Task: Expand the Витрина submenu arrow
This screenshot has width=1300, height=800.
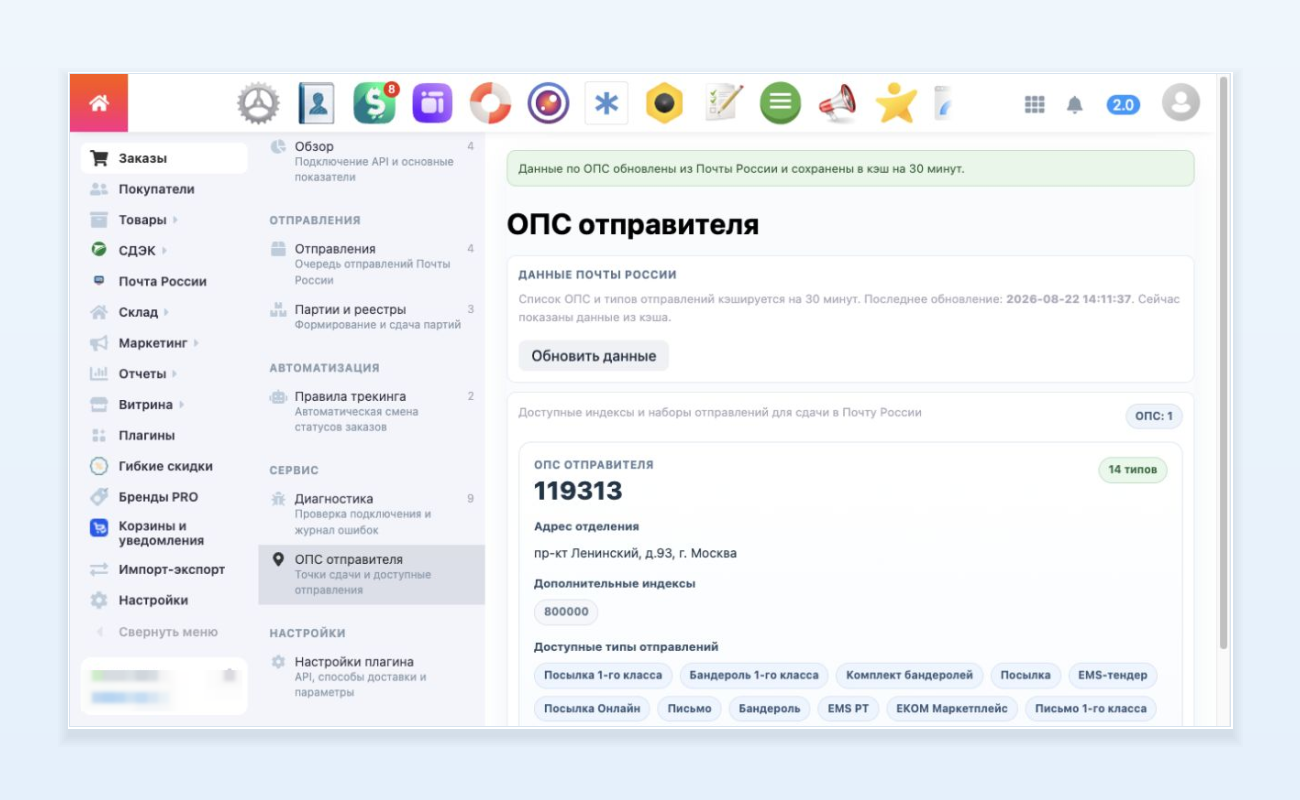Action: pos(181,405)
